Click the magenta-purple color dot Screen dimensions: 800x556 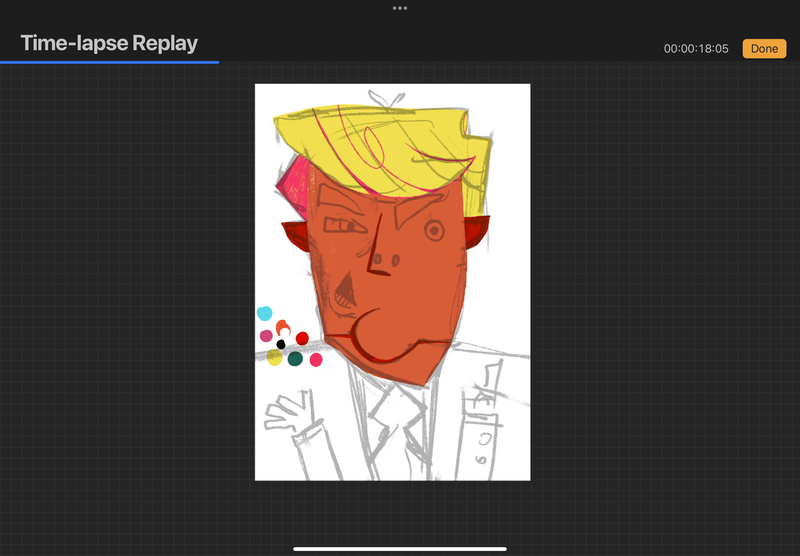coord(266,336)
